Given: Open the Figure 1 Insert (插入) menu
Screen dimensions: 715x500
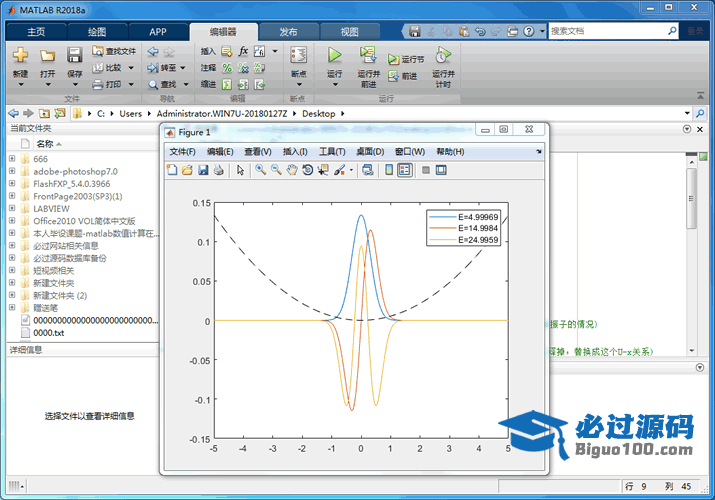Looking at the screenshot, I should [x=295, y=152].
